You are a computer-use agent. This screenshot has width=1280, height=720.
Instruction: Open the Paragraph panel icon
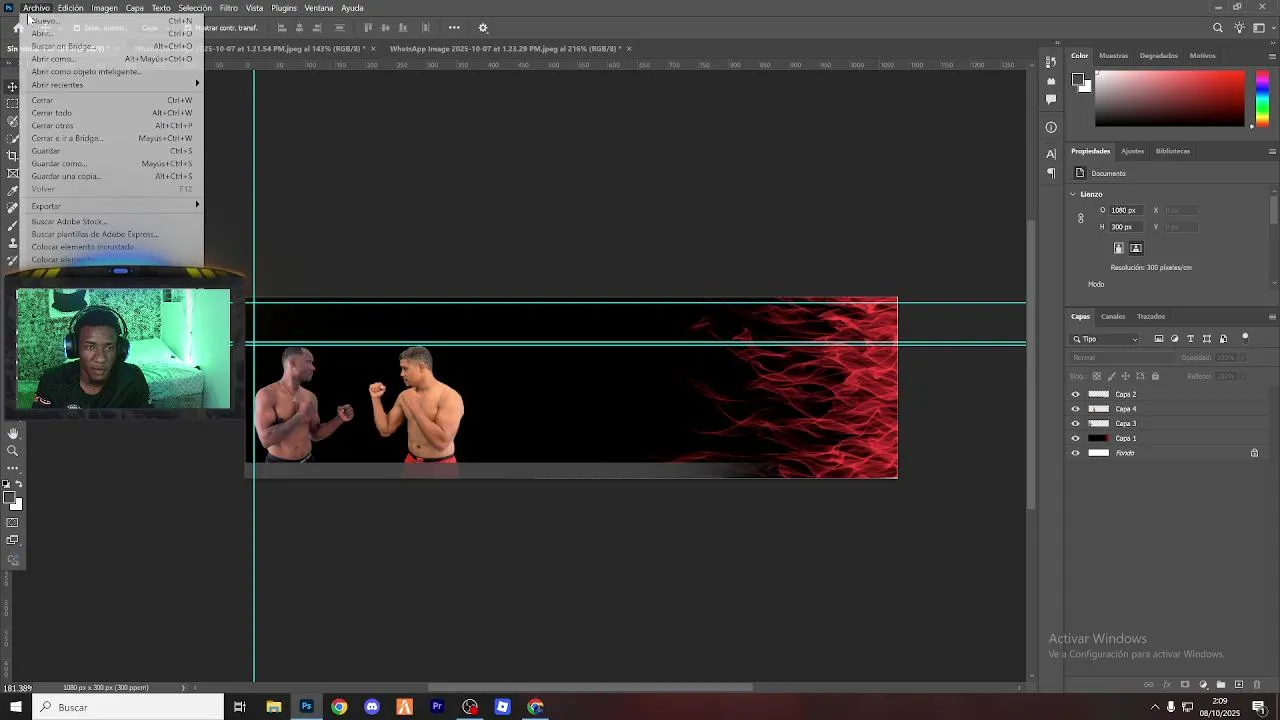(x=1051, y=173)
